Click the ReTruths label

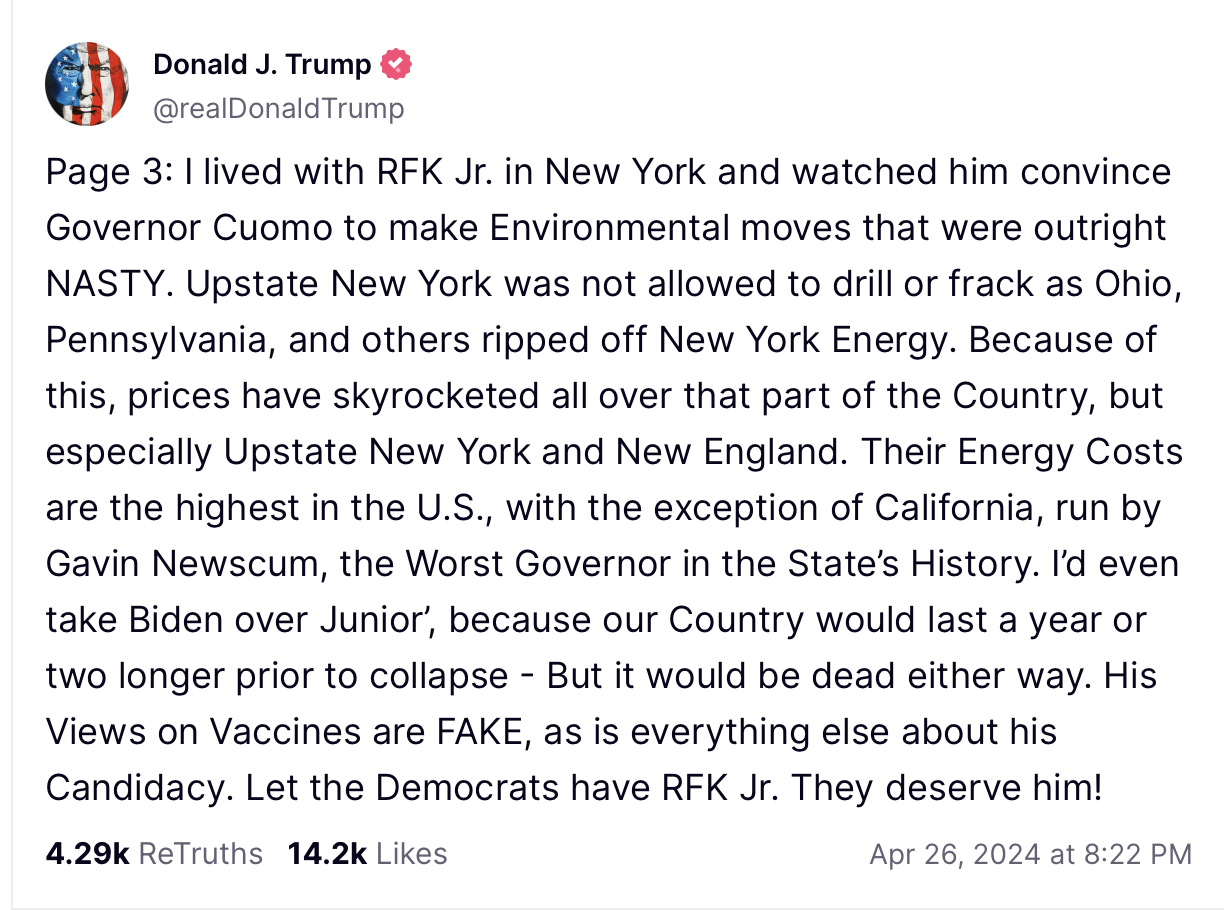pyautogui.click(x=200, y=853)
